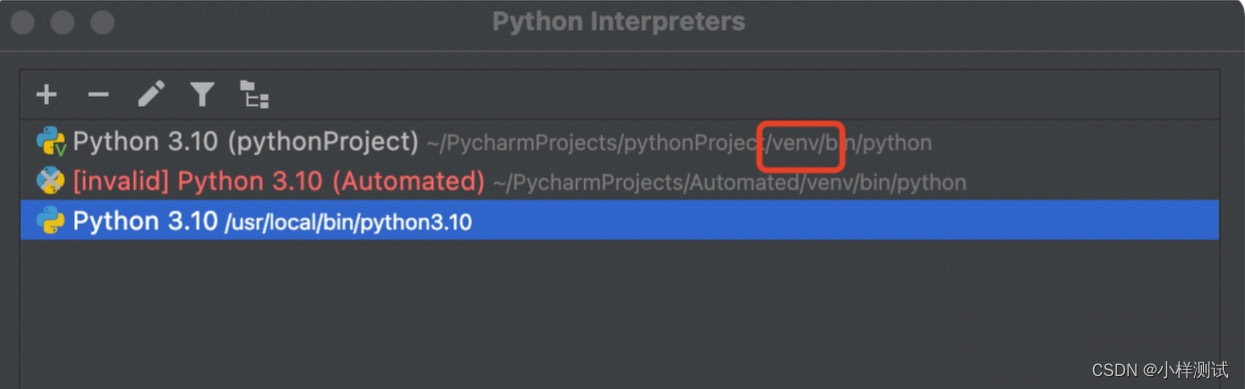
Task: Edit interpreter using the pencil icon
Action: (151, 95)
